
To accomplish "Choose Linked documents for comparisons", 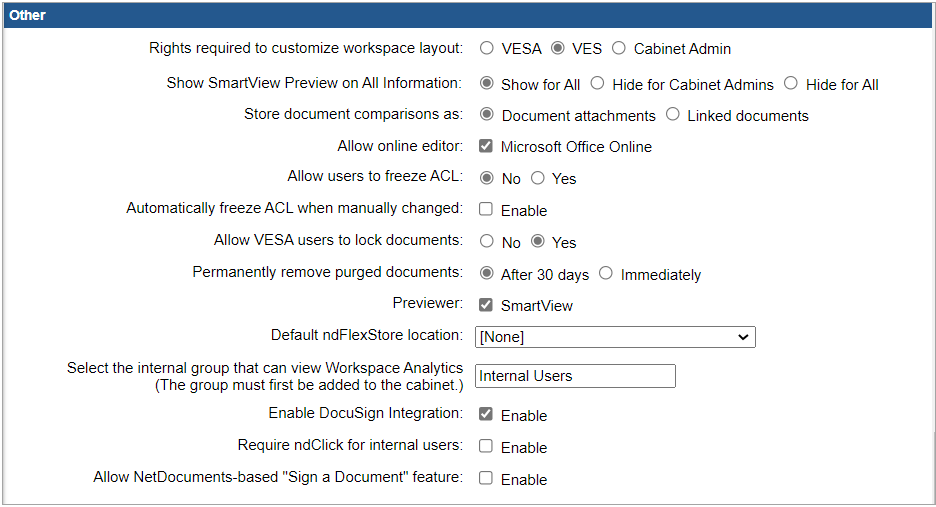I will click(673, 115).
